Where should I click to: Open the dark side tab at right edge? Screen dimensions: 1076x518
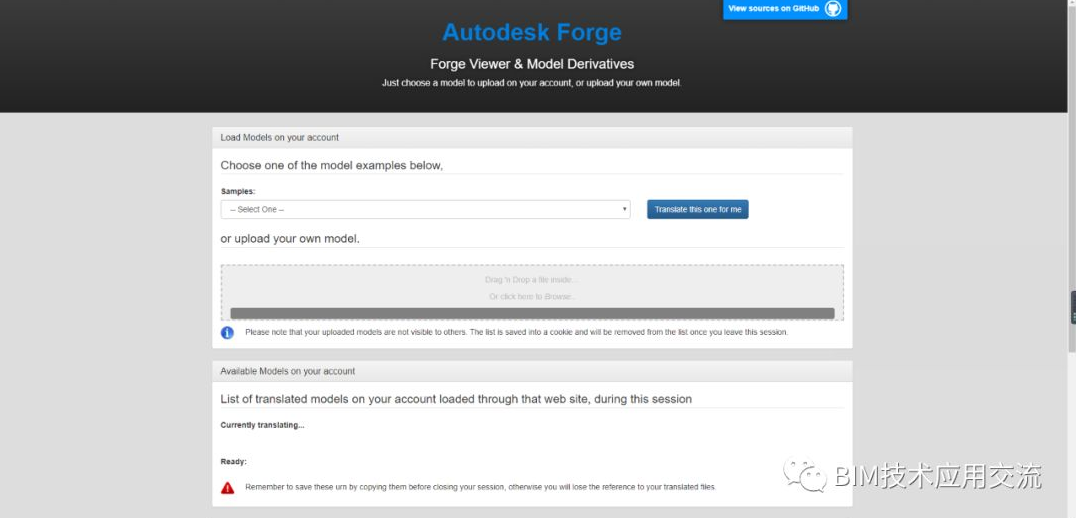pos(1072,307)
